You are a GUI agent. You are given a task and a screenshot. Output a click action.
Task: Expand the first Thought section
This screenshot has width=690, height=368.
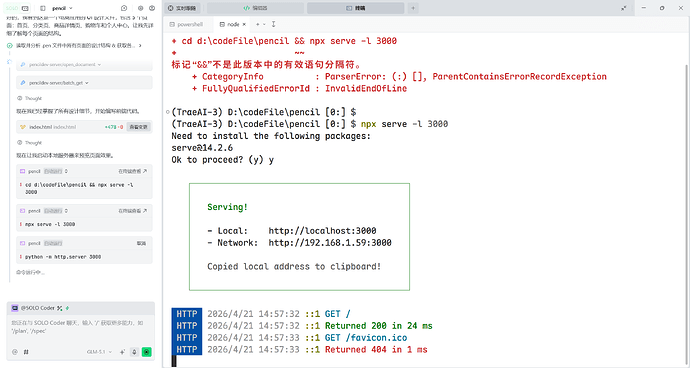29,98
